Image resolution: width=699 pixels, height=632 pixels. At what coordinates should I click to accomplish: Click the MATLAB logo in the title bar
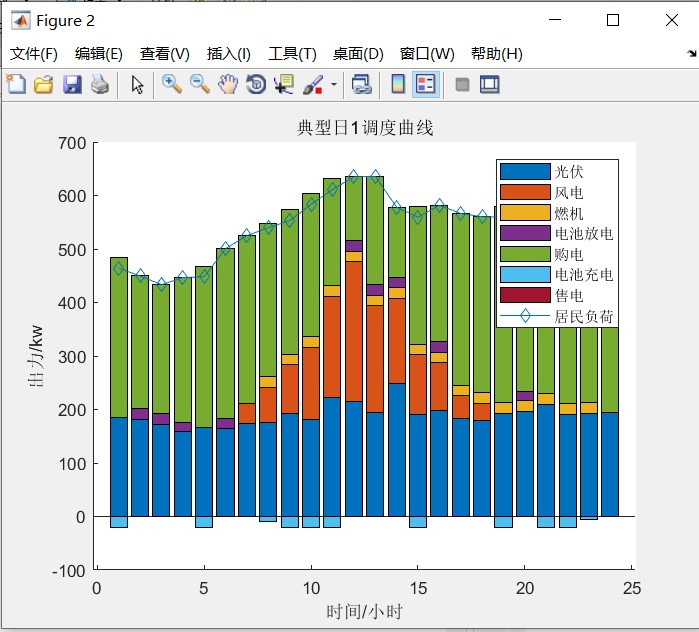[21, 21]
